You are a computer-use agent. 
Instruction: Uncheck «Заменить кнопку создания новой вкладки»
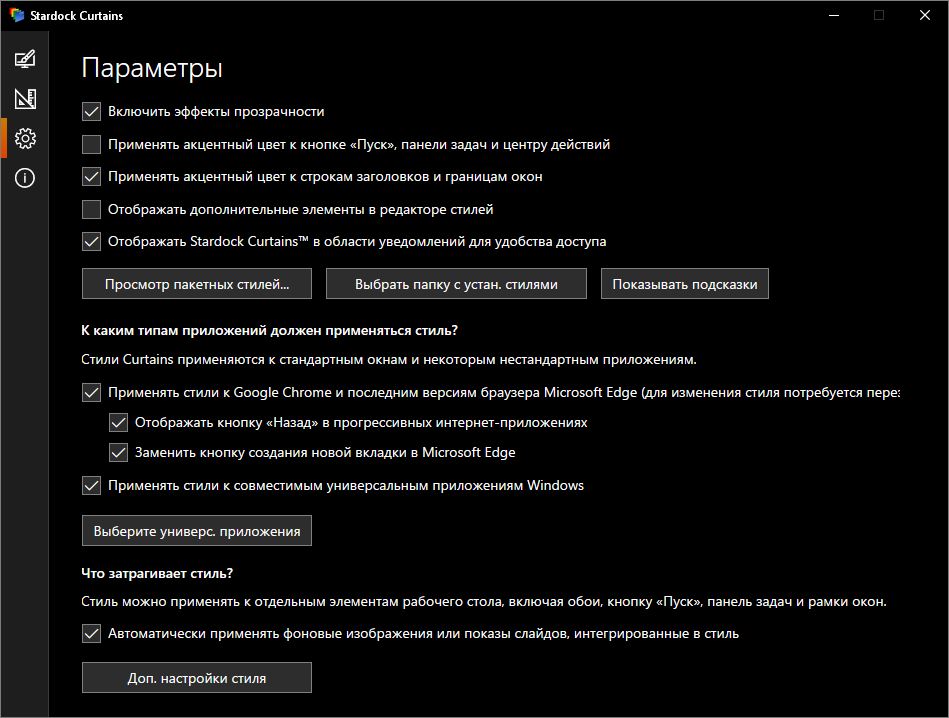[119, 453]
